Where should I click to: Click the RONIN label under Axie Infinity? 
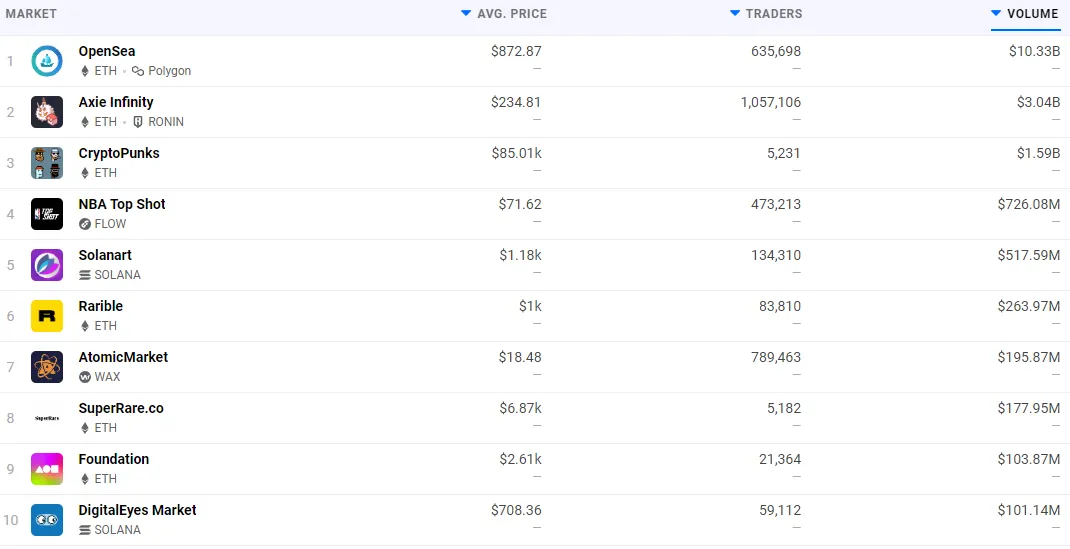click(x=166, y=122)
